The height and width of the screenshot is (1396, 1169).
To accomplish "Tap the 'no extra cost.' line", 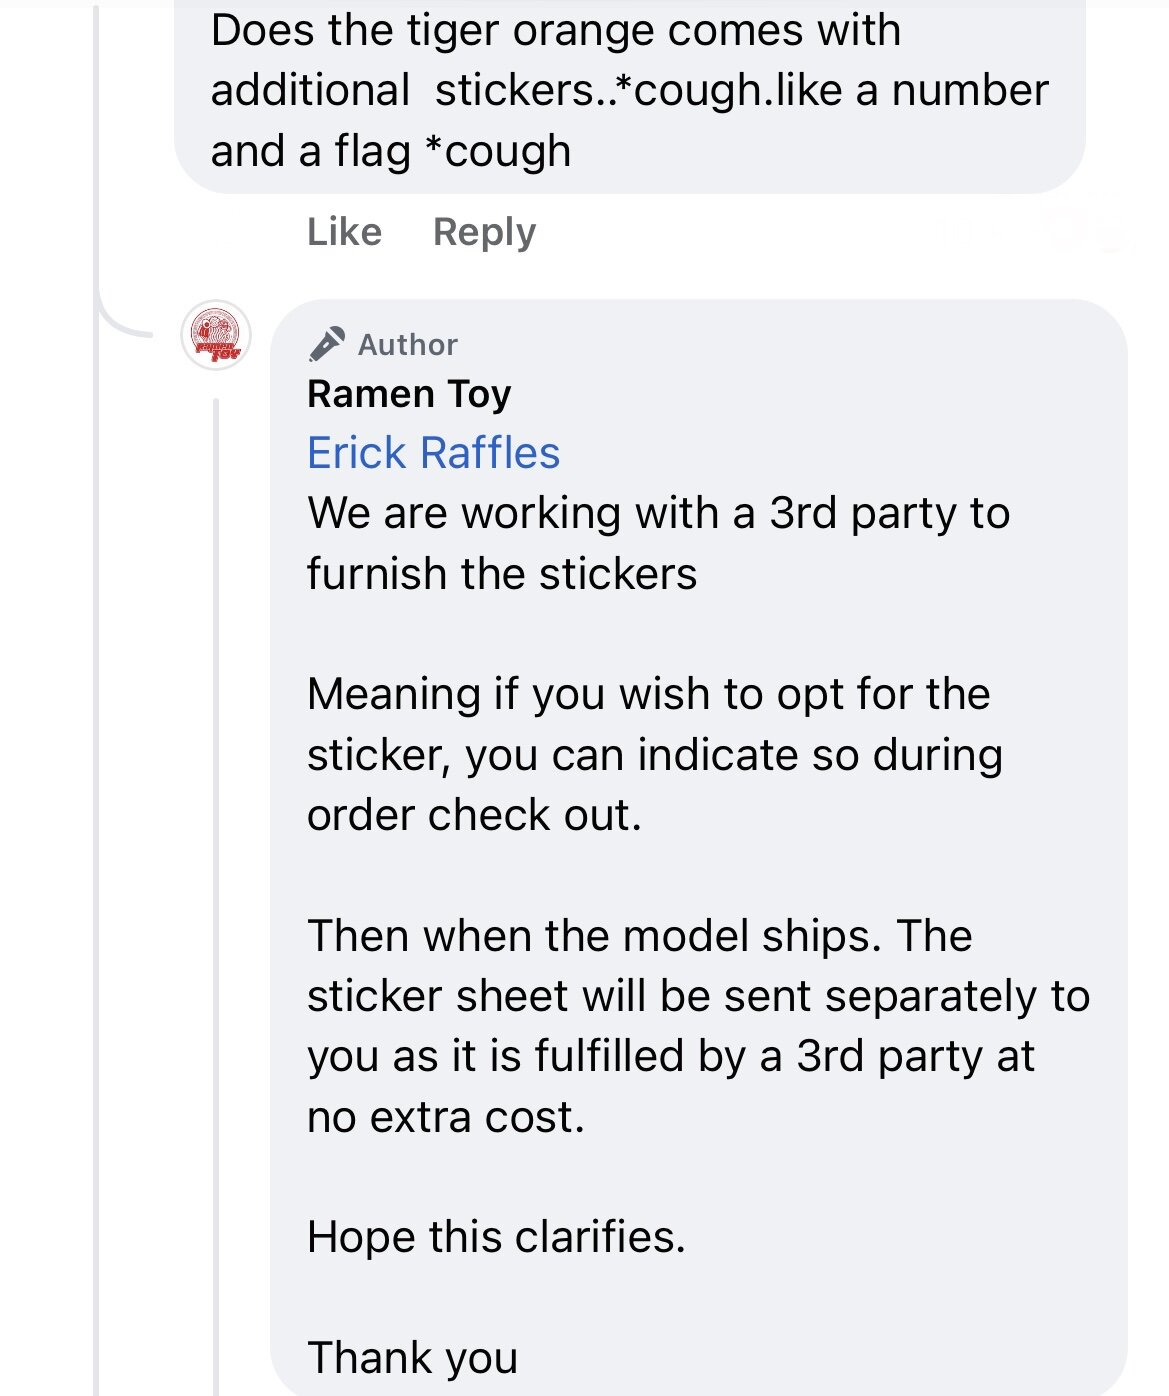I will tap(445, 1117).
